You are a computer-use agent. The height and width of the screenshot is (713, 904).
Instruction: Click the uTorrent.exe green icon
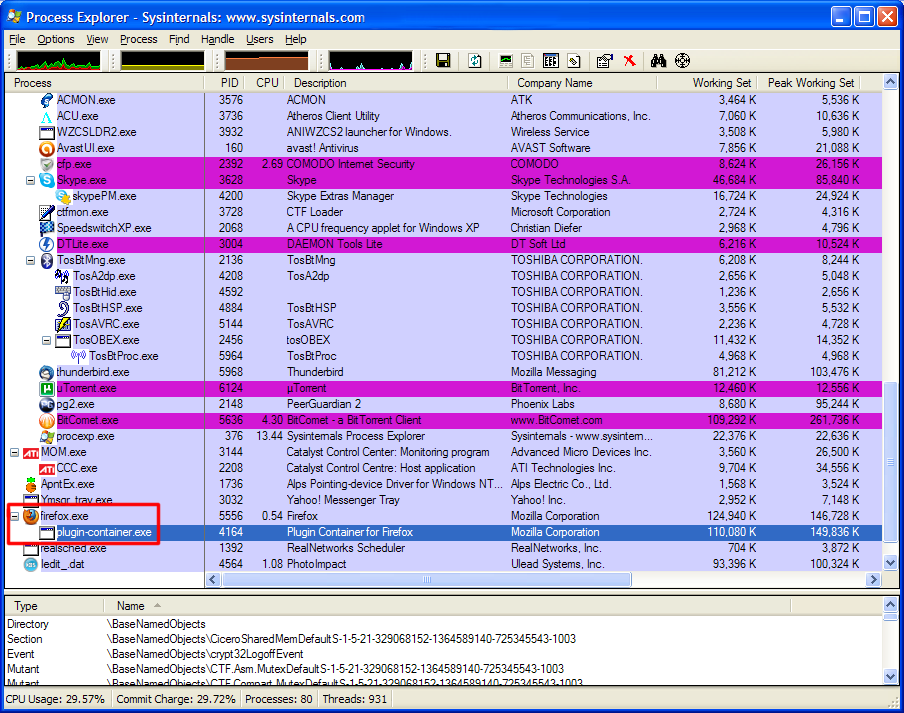47,388
